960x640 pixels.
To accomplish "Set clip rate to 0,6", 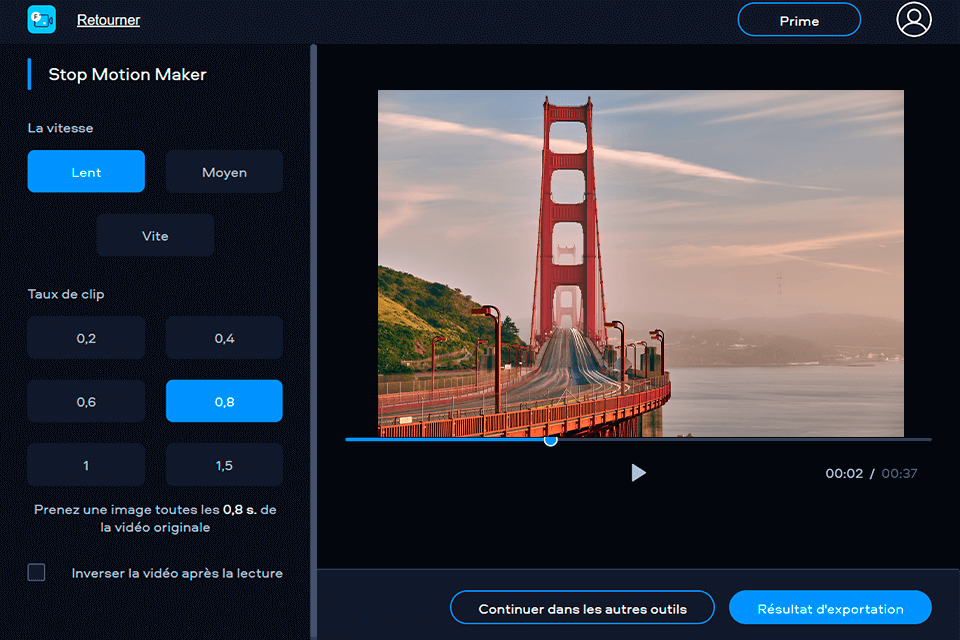I will tap(86, 401).
